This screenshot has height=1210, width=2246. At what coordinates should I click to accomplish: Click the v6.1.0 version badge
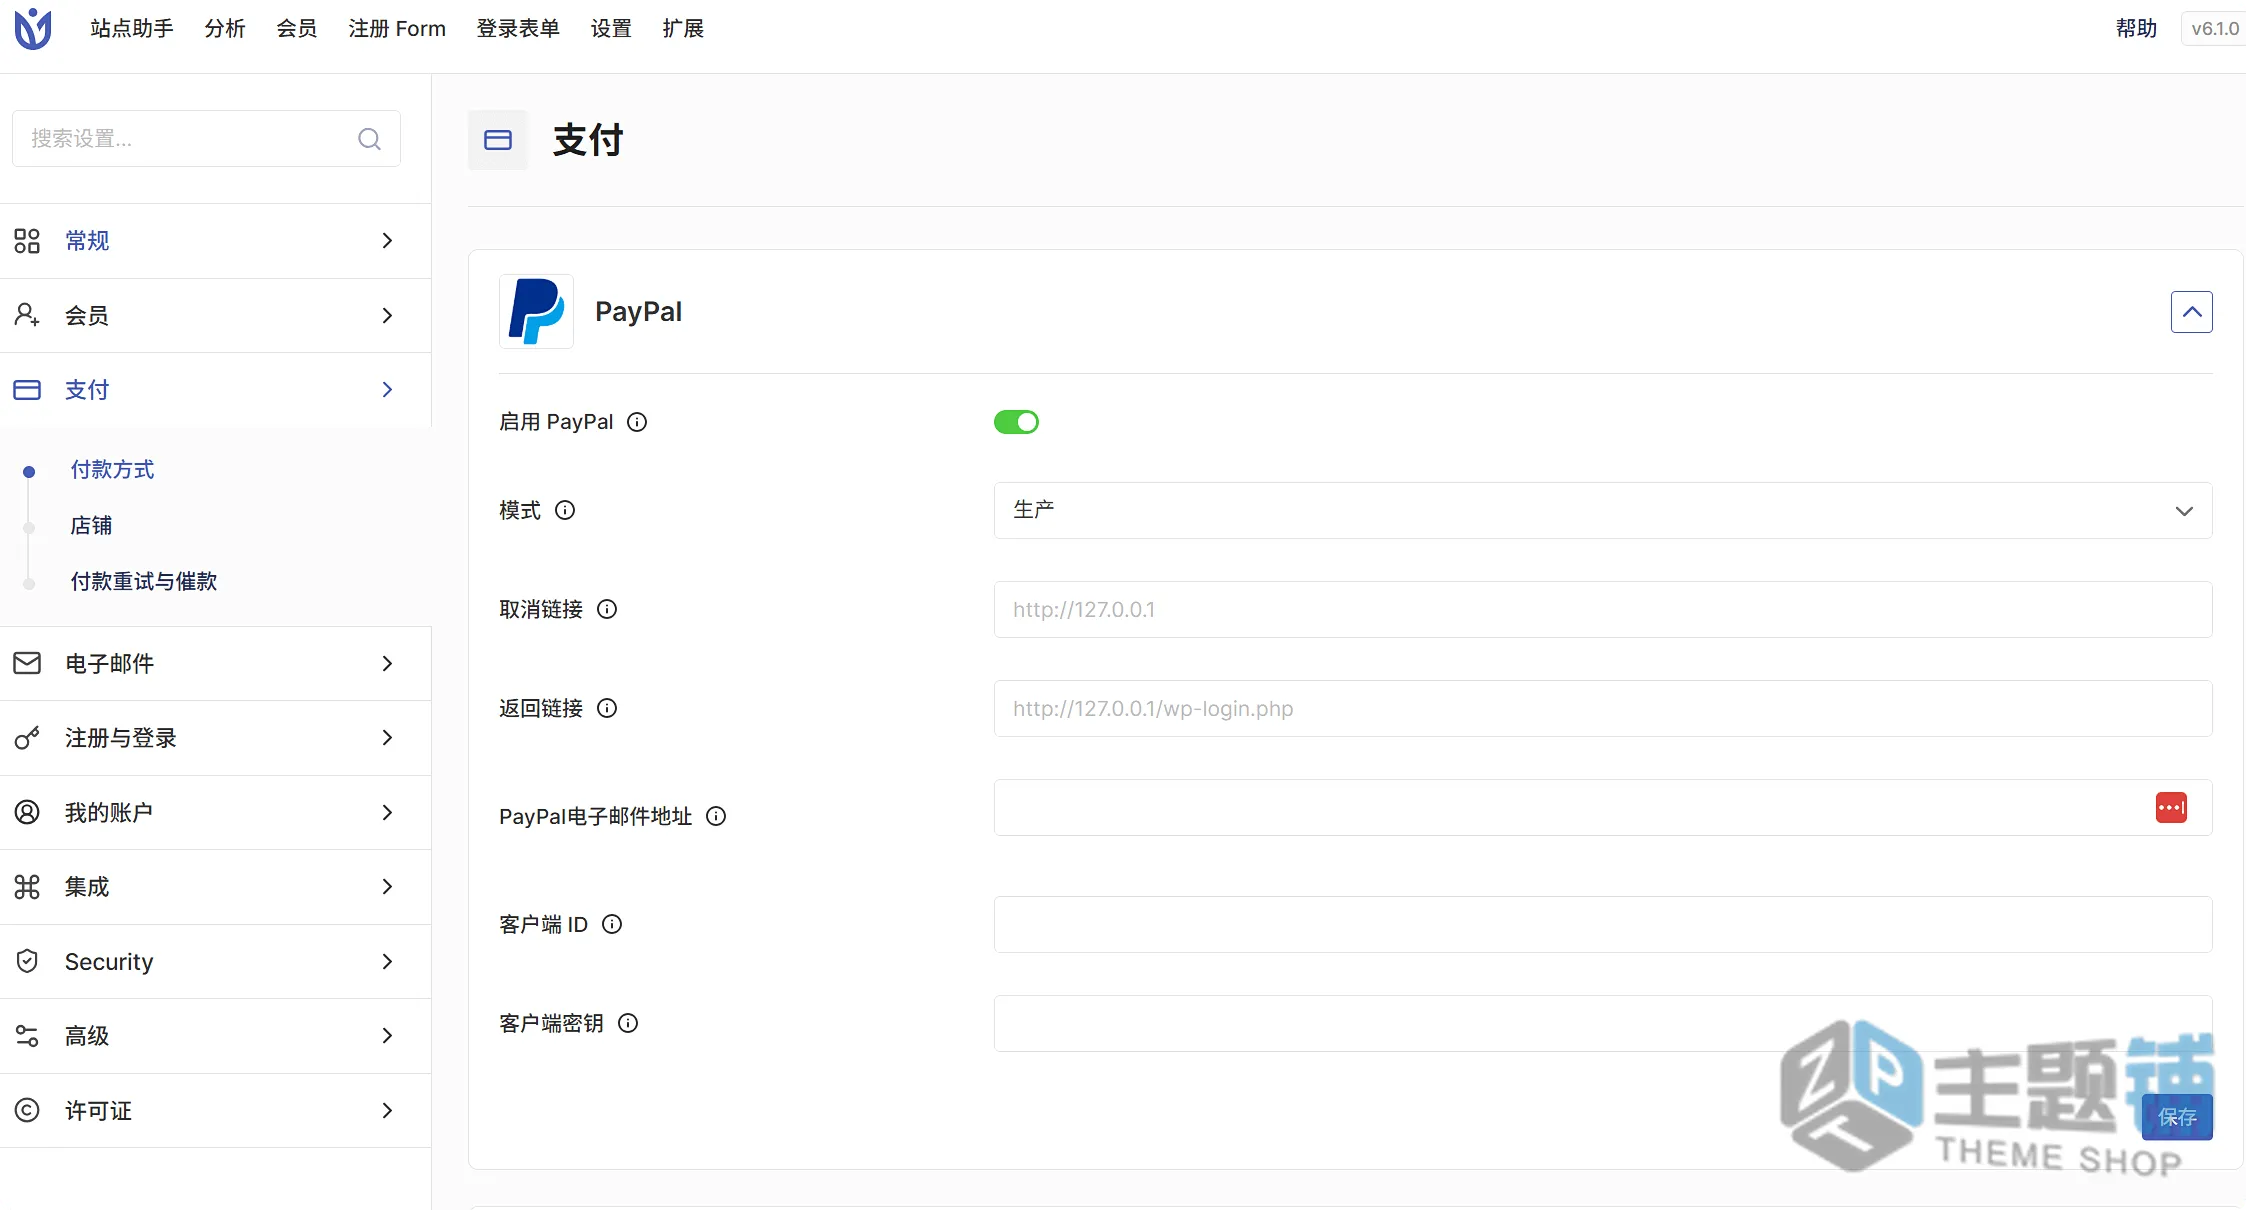pyautogui.click(x=2214, y=29)
